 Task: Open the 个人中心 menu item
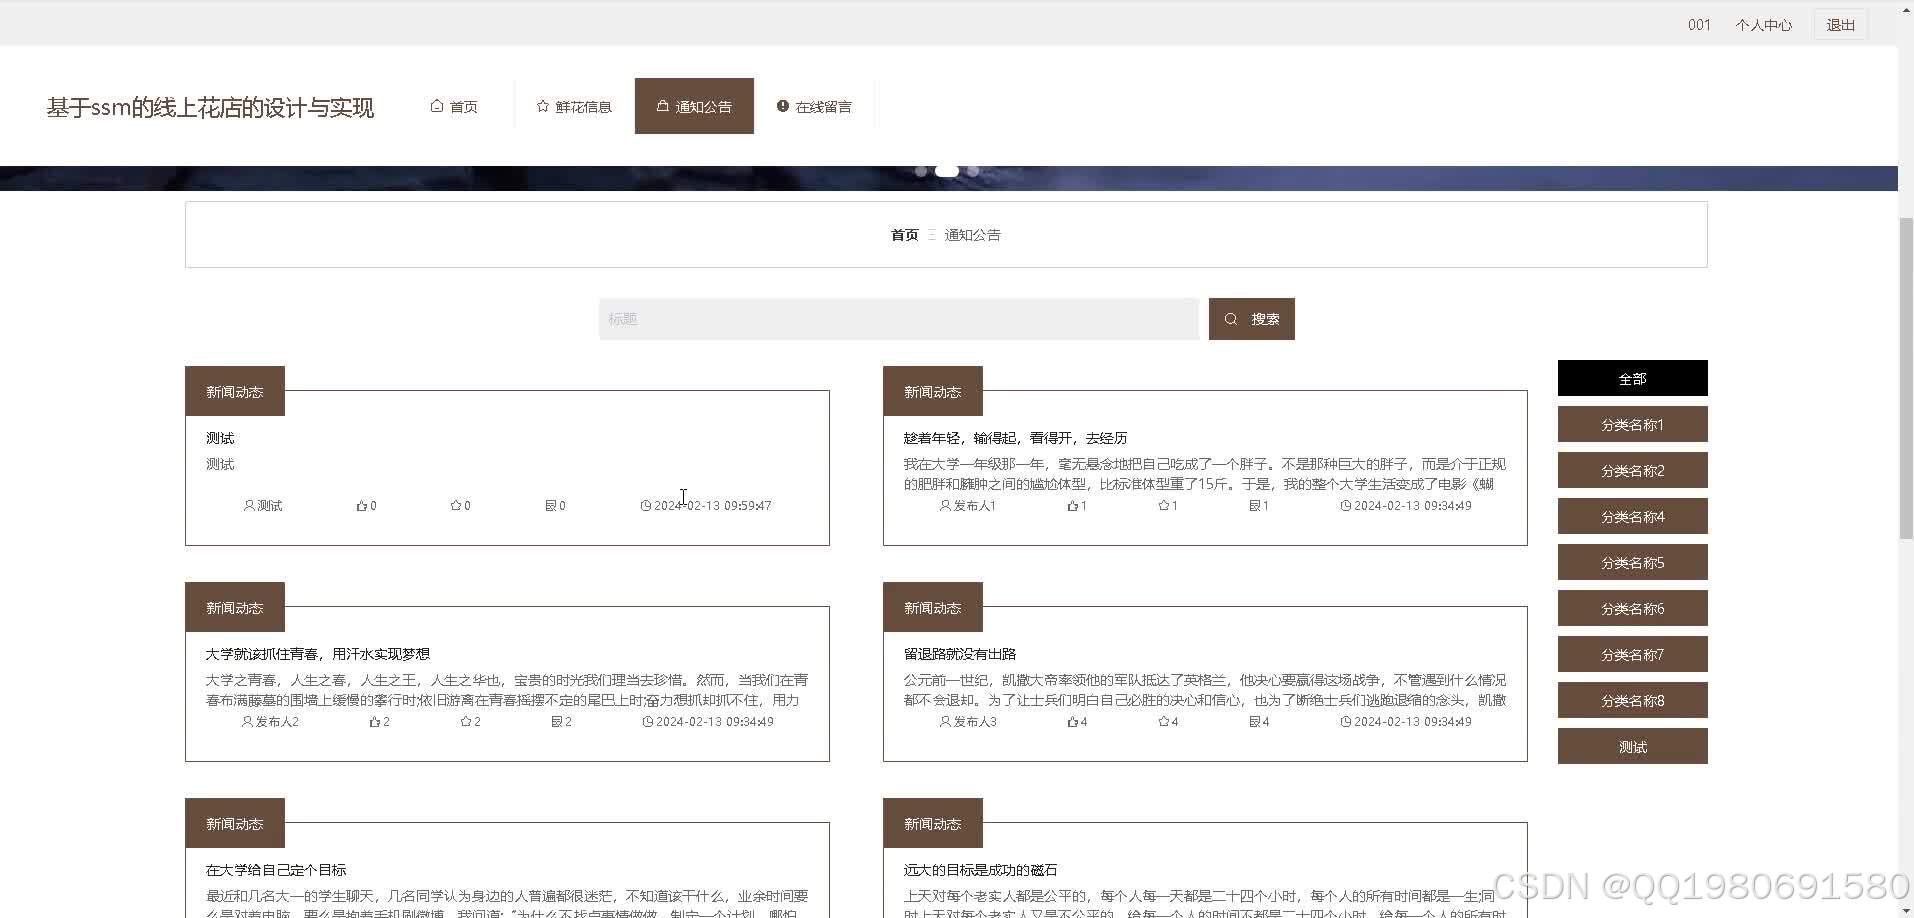[x=1763, y=24]
